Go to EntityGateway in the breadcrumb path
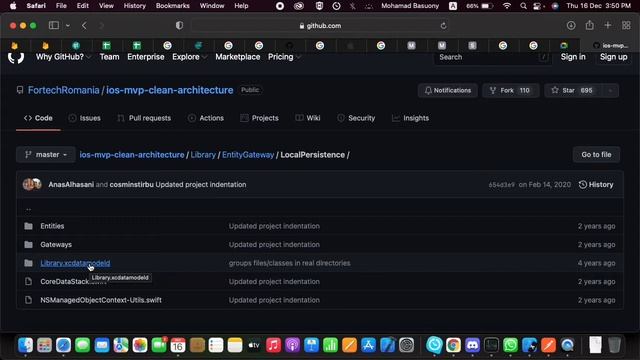Image resolution: width=640 pixels, height=360 pixels. tap(248, 155)
